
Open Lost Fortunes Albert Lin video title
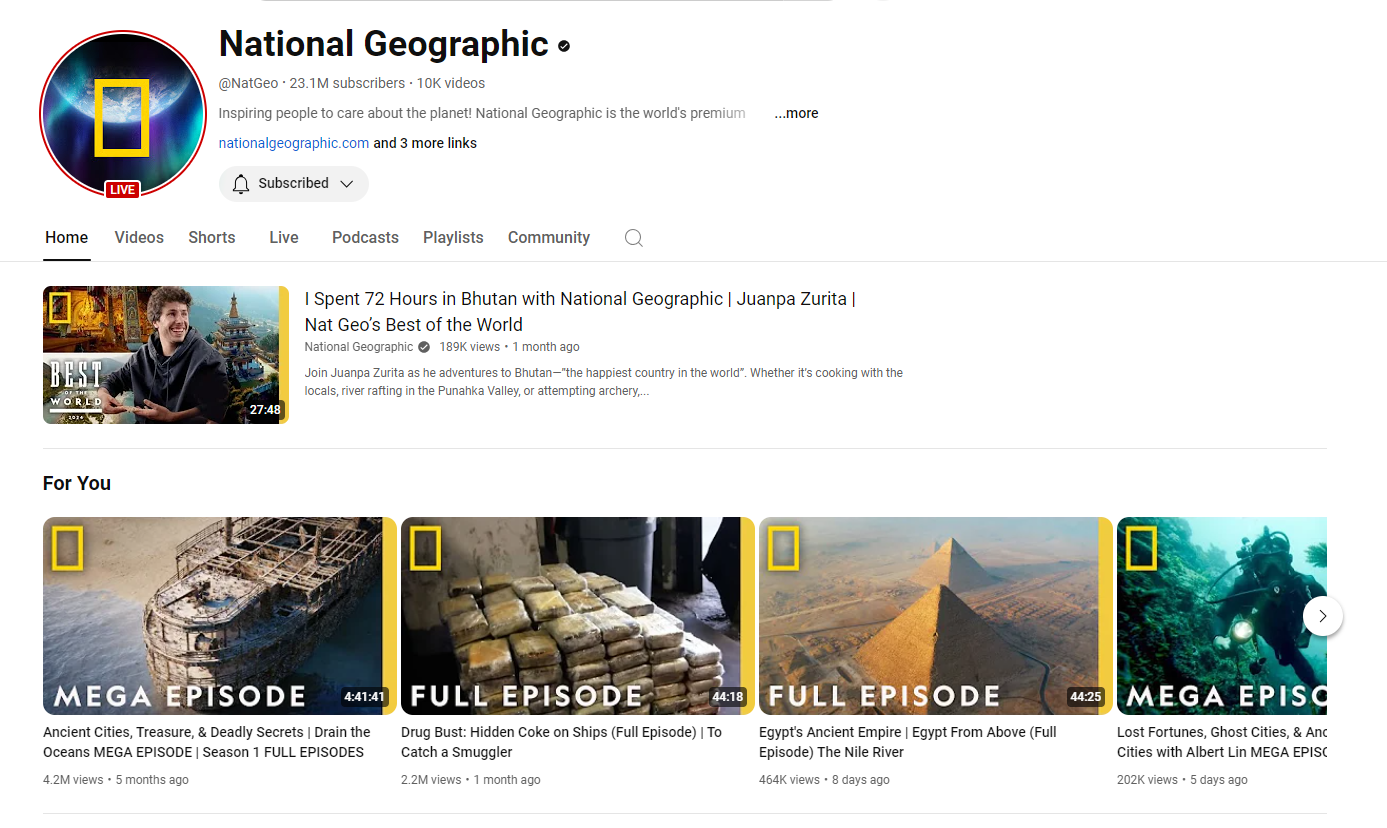click(1222, 742)
